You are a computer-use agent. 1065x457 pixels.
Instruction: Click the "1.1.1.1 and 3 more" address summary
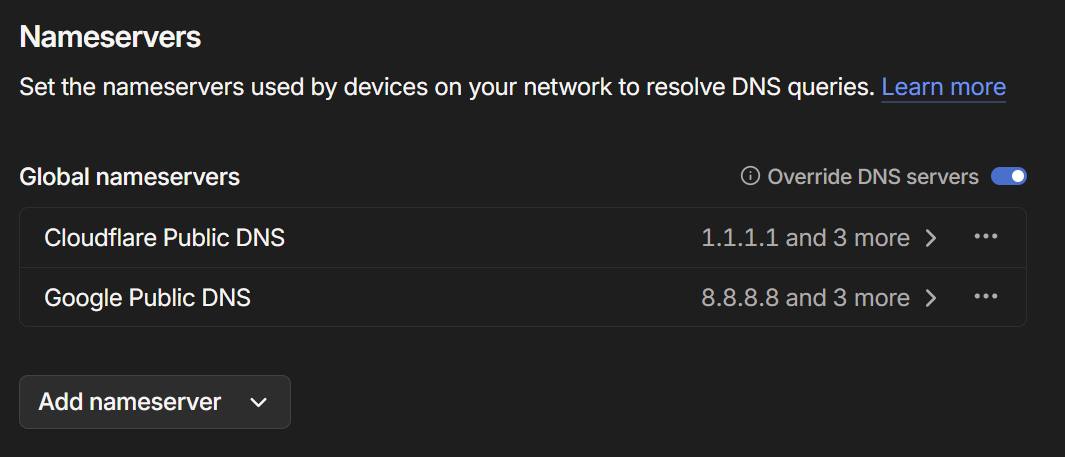click(805, 238)
